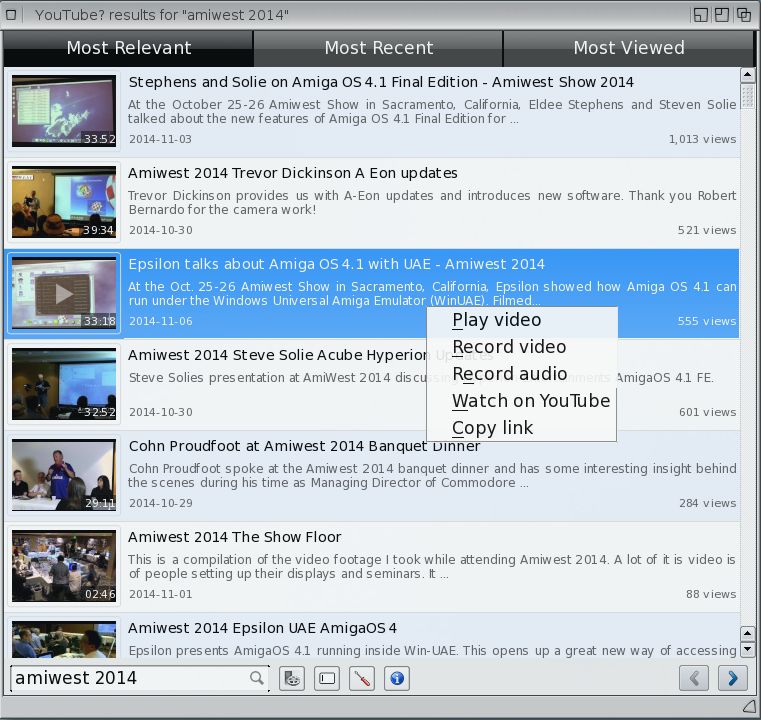Image resolution: width=761 pixels, height=720 pixels.
Task: Select title 'Amiwest 2014 Epsilon UAE AmigaOS 4'
Action: 262,628
